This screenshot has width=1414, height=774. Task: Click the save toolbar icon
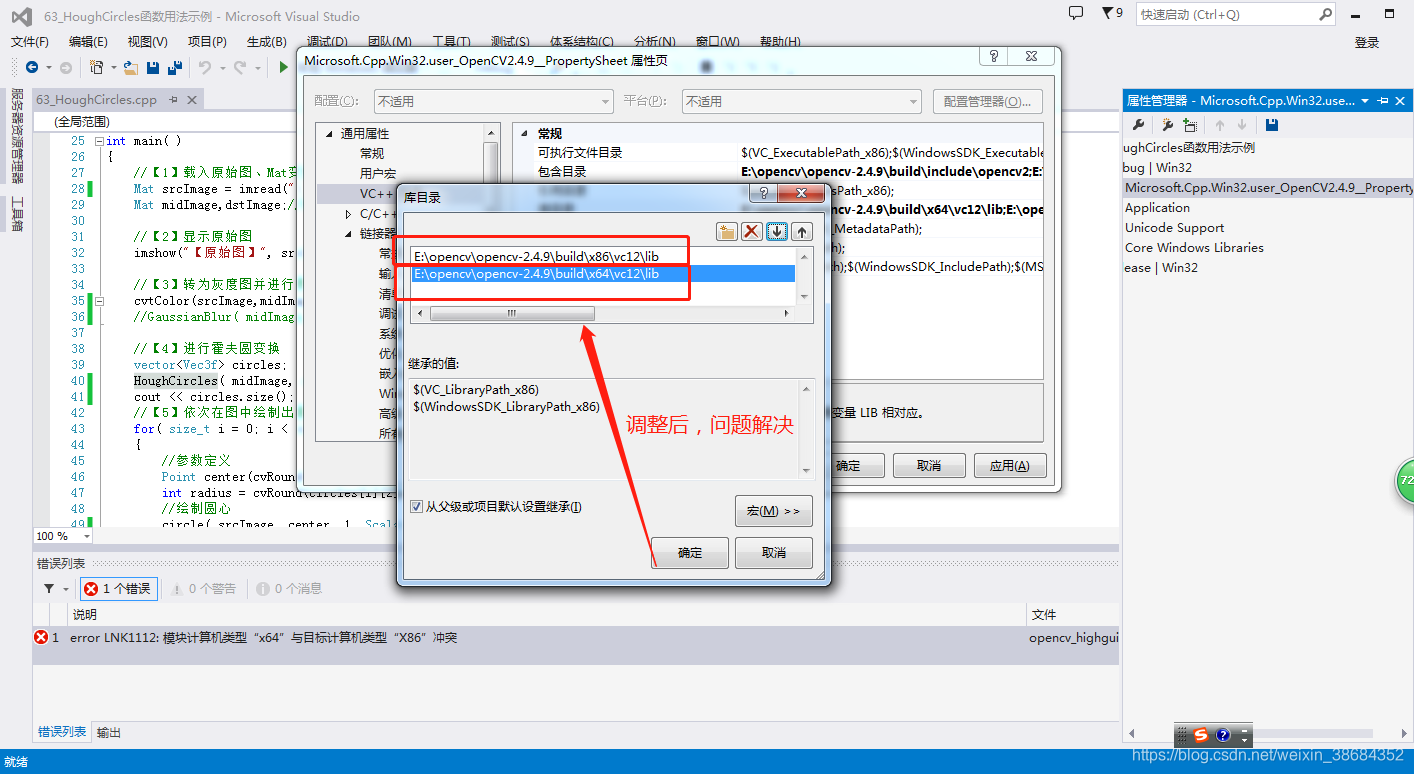pyautogui.click(x=153, y=67)
